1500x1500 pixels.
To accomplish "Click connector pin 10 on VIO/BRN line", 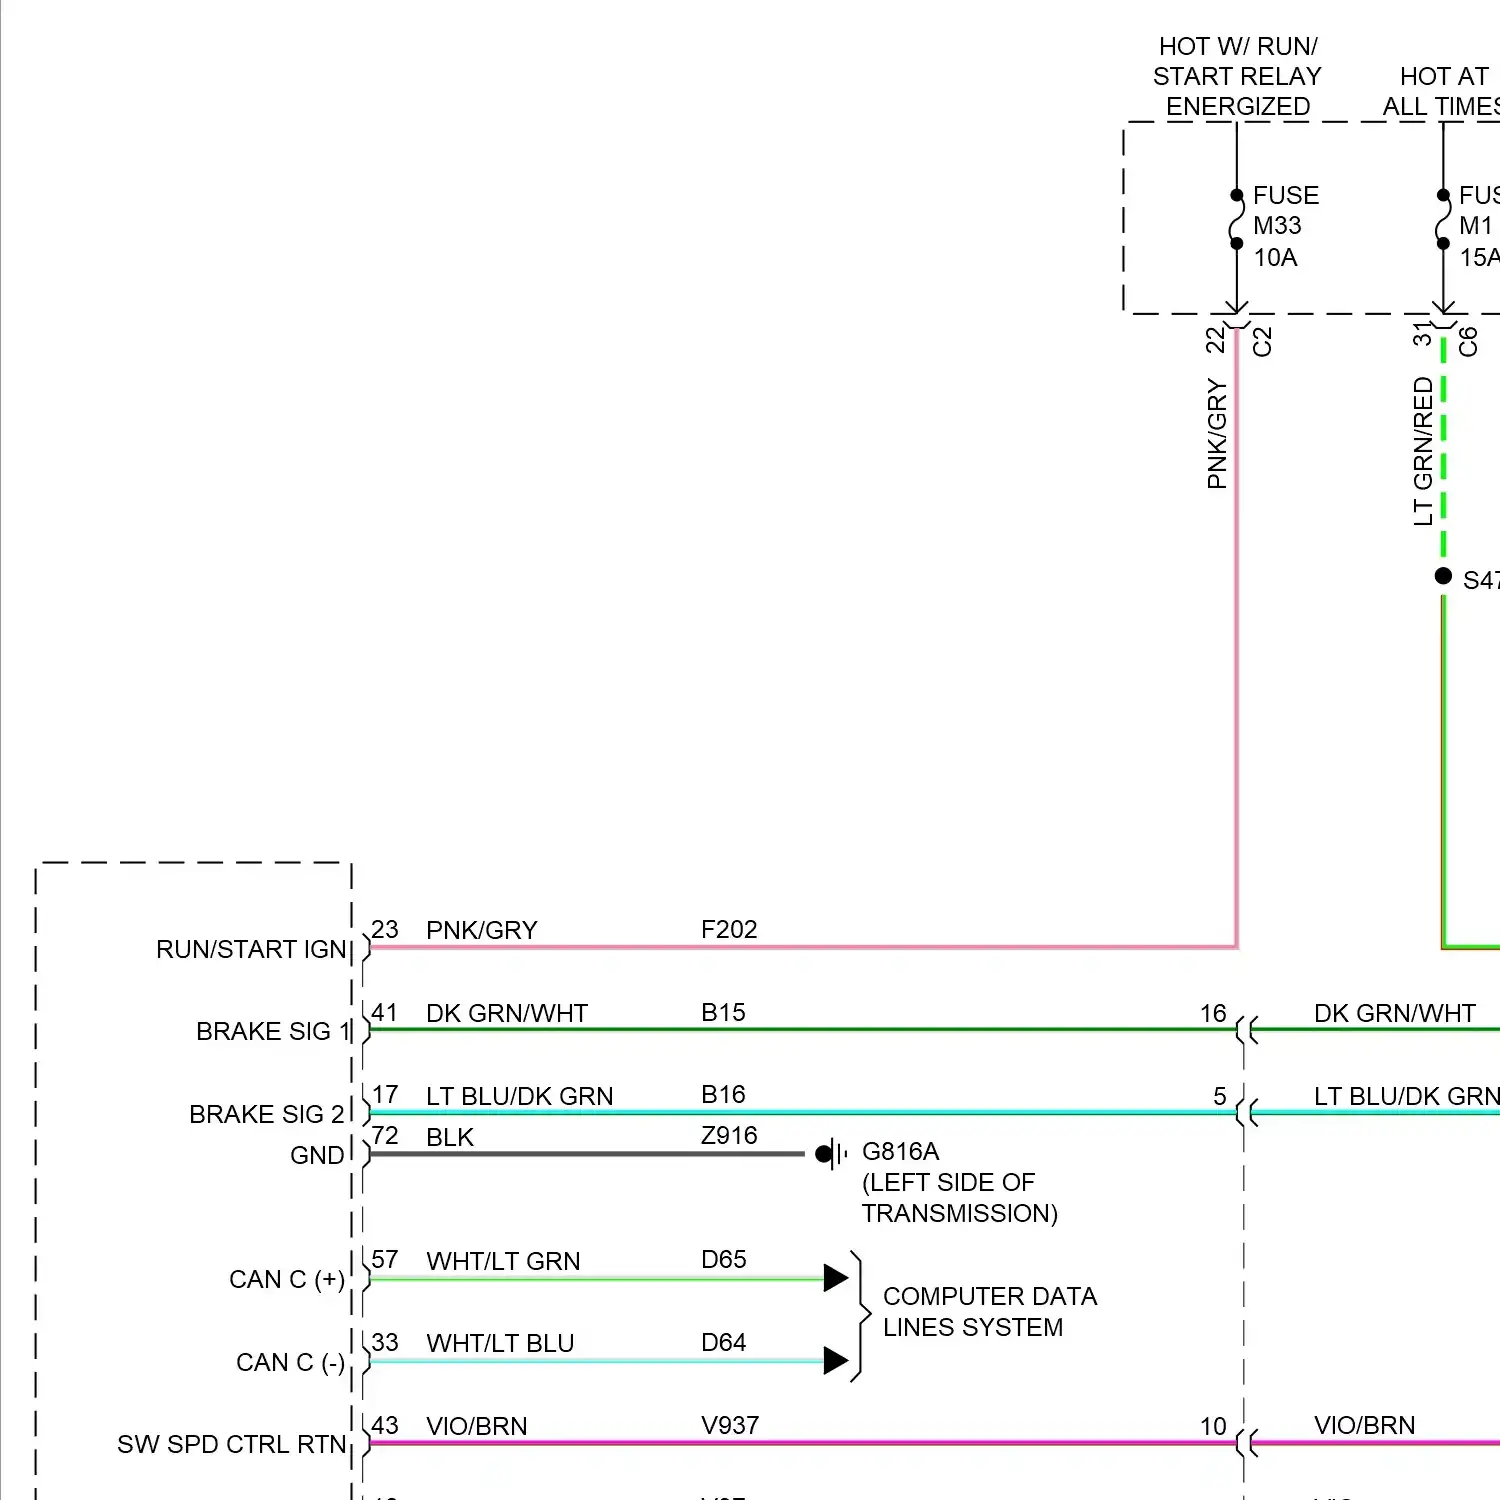I will pos(1213,1426).
